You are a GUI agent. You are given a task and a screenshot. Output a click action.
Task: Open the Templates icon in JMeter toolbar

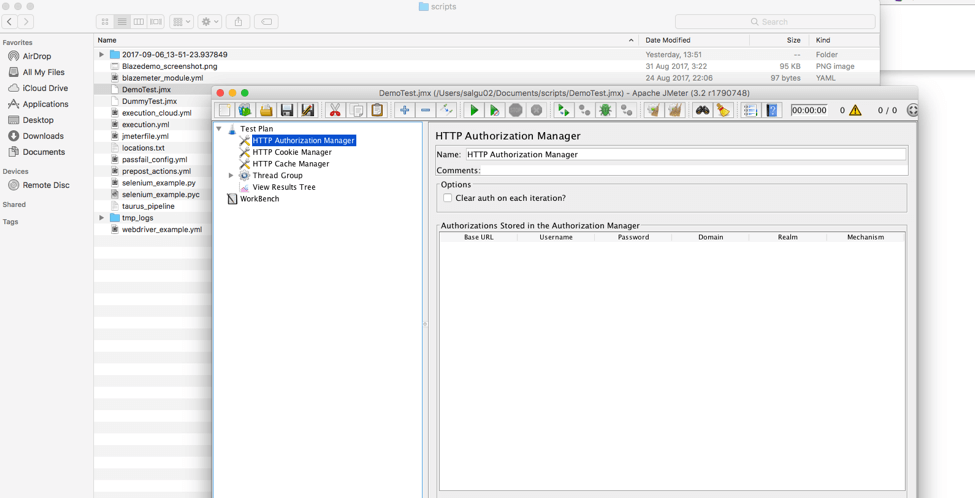tap(245, 111)
